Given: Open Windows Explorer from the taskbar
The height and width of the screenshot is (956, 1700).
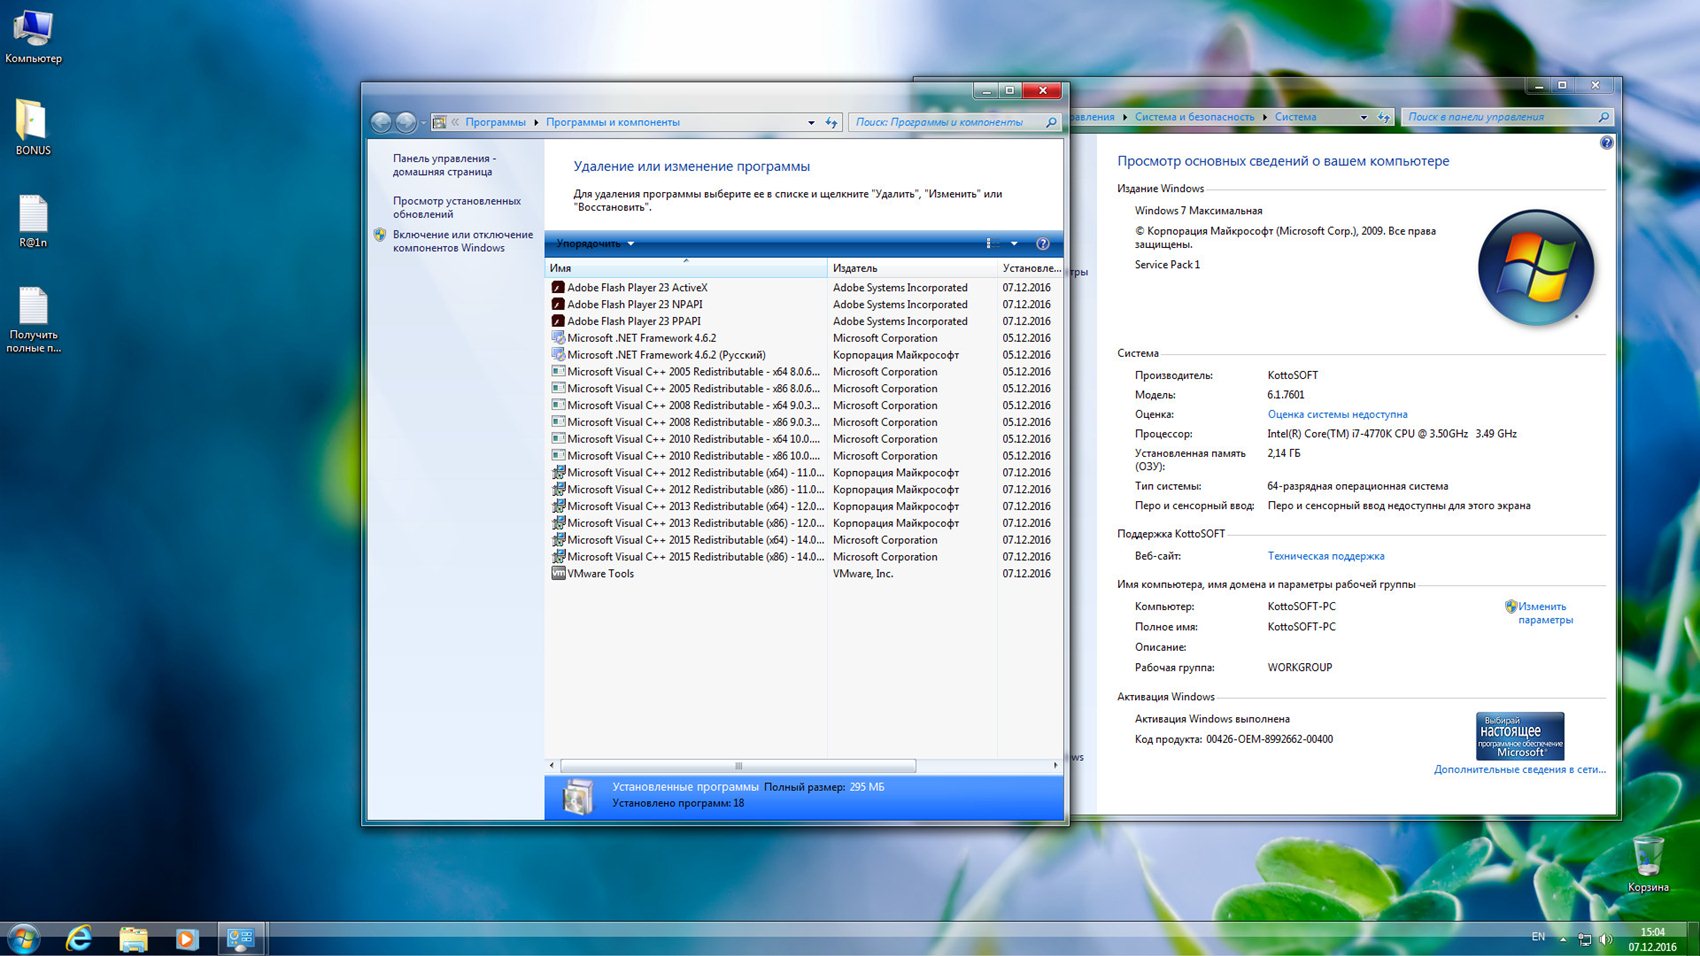Looking at the screenshot, I should click(133, 938).
